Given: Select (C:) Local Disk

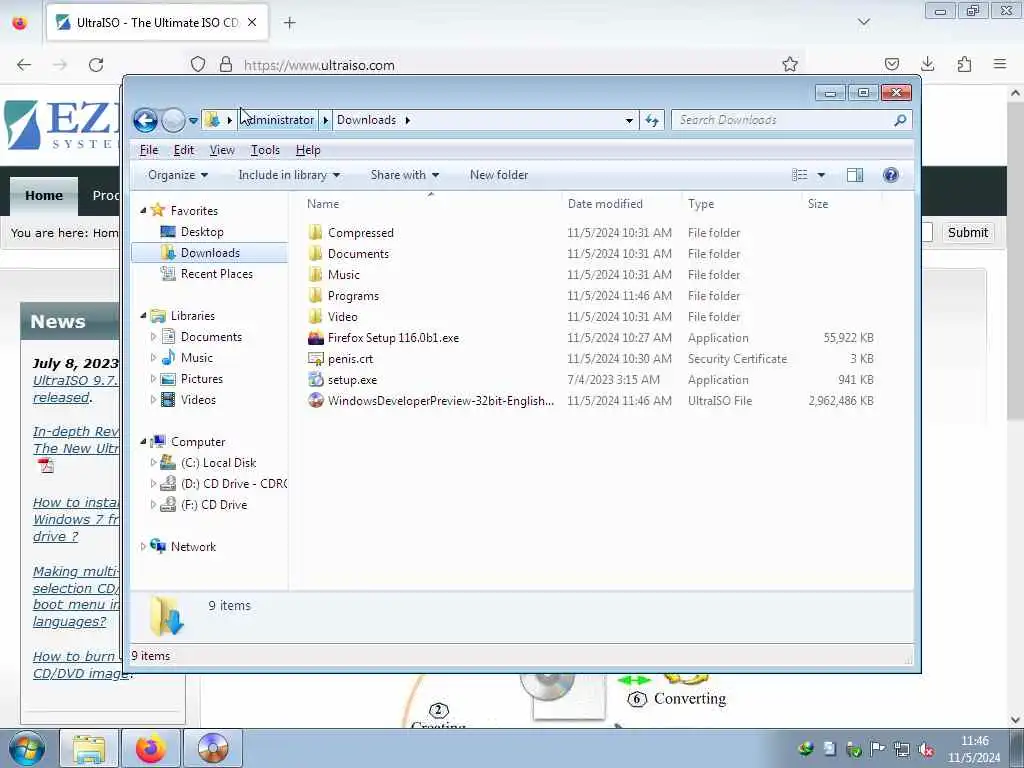Looking at the screenshot, I should 218,463.
